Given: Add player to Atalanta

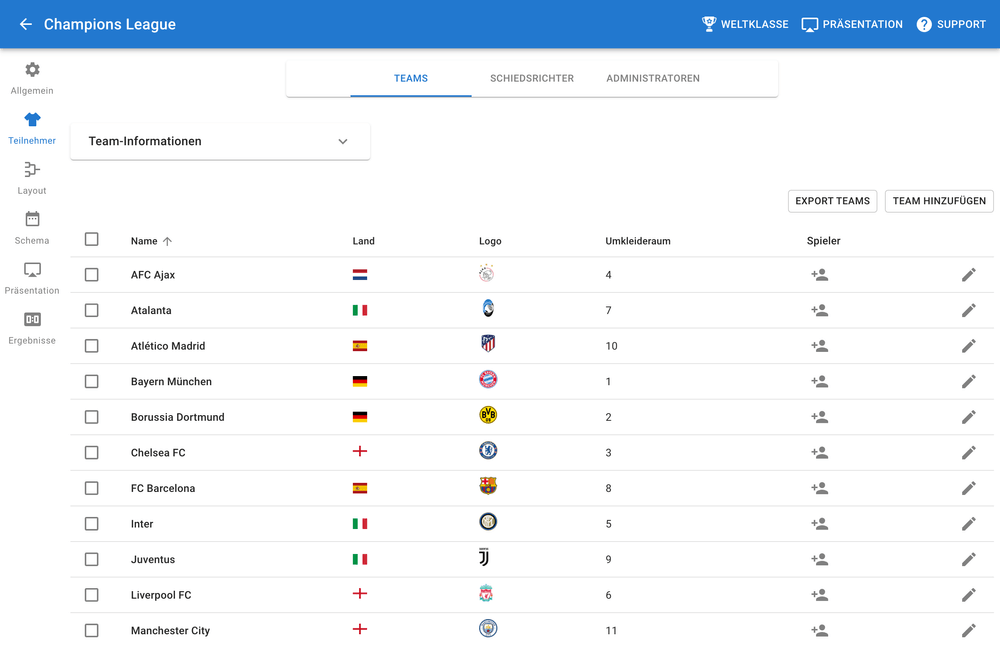Looking at the screenshot, I should [820, 311].
